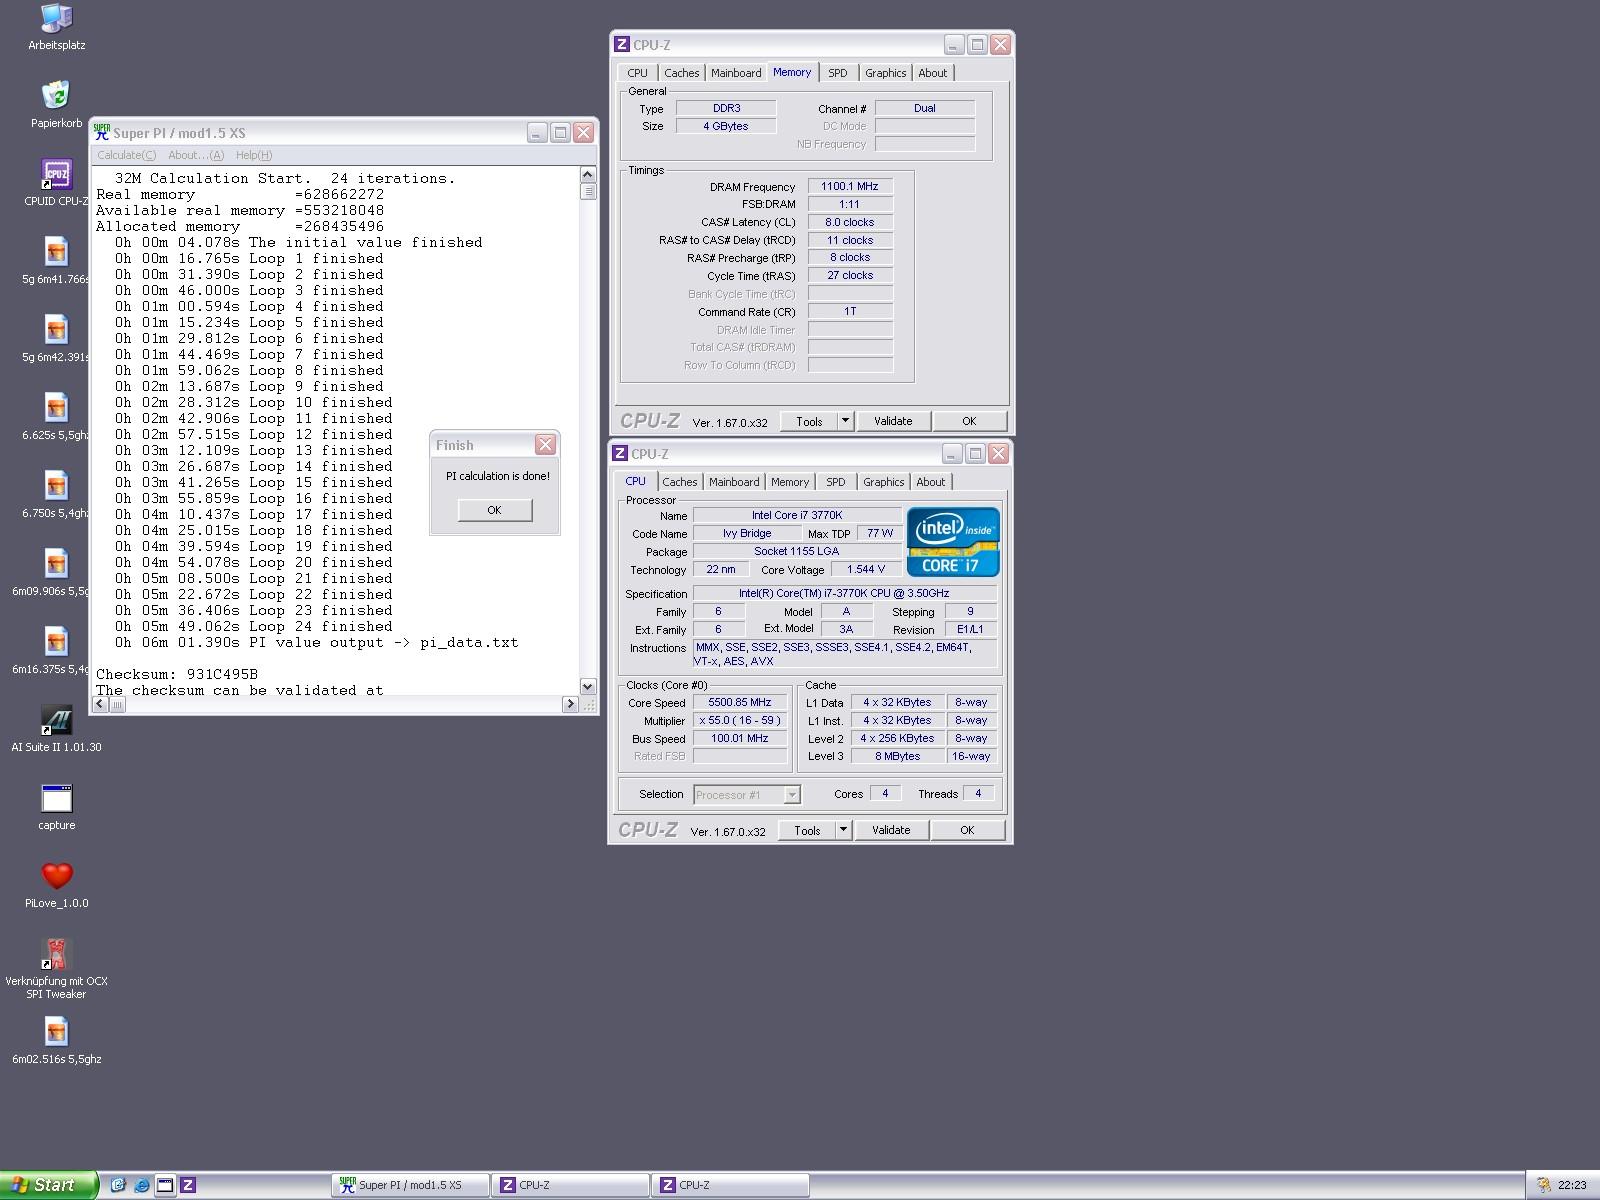Click Super PI horizontal scrollbar right arrow
Viewport: 1600px width, 1200px height.
pos(570,704)
